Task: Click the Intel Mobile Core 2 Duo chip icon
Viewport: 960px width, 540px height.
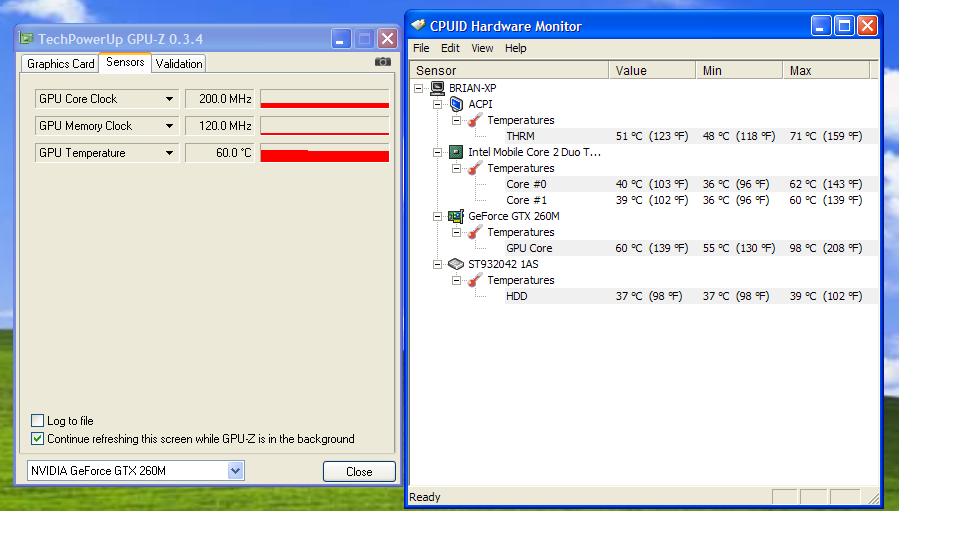Action: point(456,152)
